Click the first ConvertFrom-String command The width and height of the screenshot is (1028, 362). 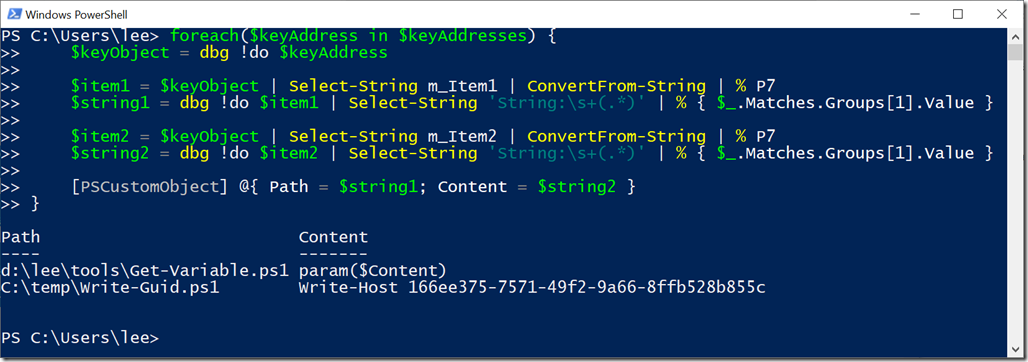coord(616,86)
